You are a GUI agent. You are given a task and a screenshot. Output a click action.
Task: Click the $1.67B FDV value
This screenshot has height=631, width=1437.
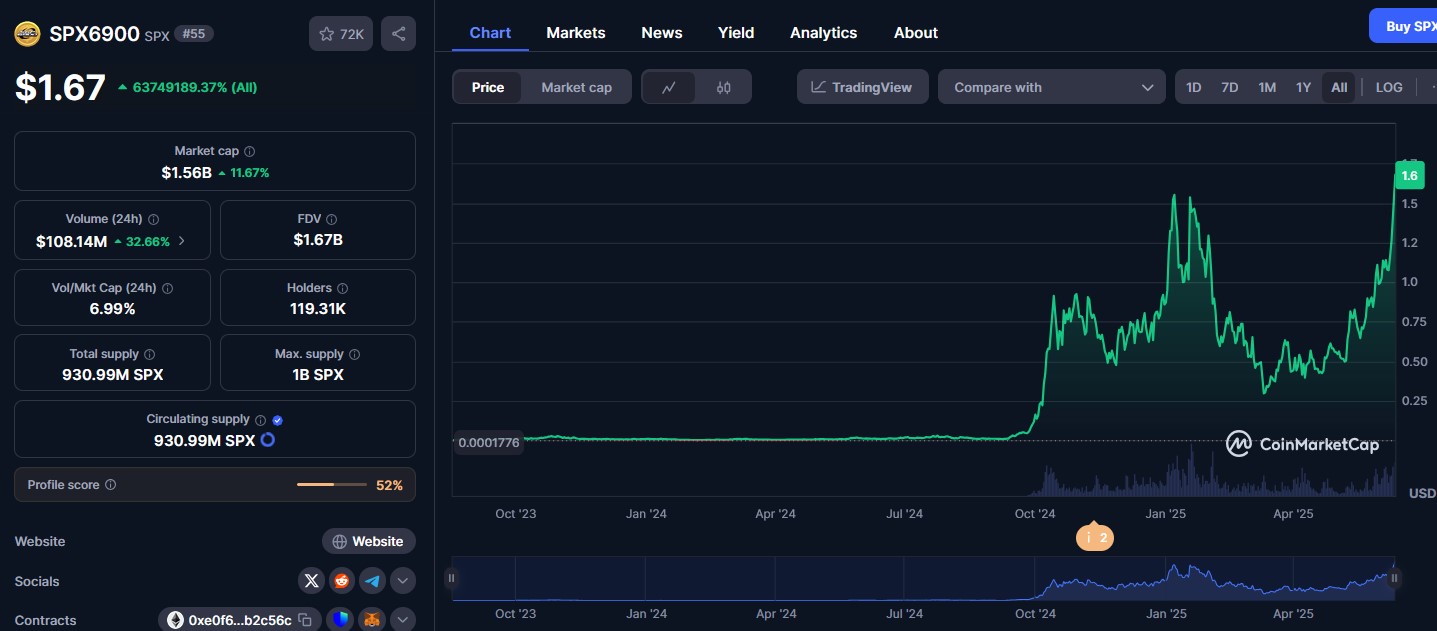(318, 240)
